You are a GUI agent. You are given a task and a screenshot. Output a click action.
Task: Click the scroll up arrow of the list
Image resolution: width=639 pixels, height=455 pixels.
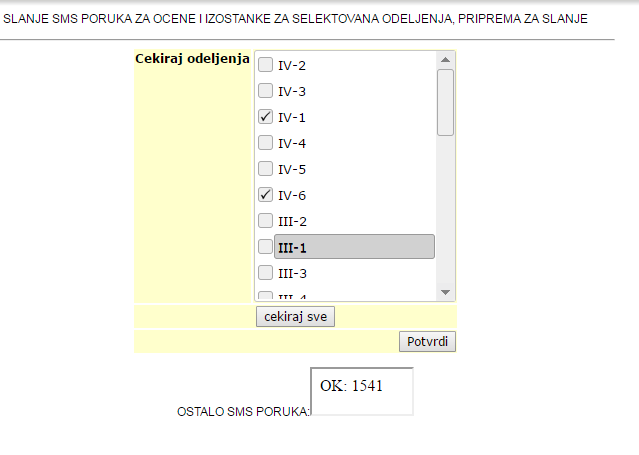point(446,59)
